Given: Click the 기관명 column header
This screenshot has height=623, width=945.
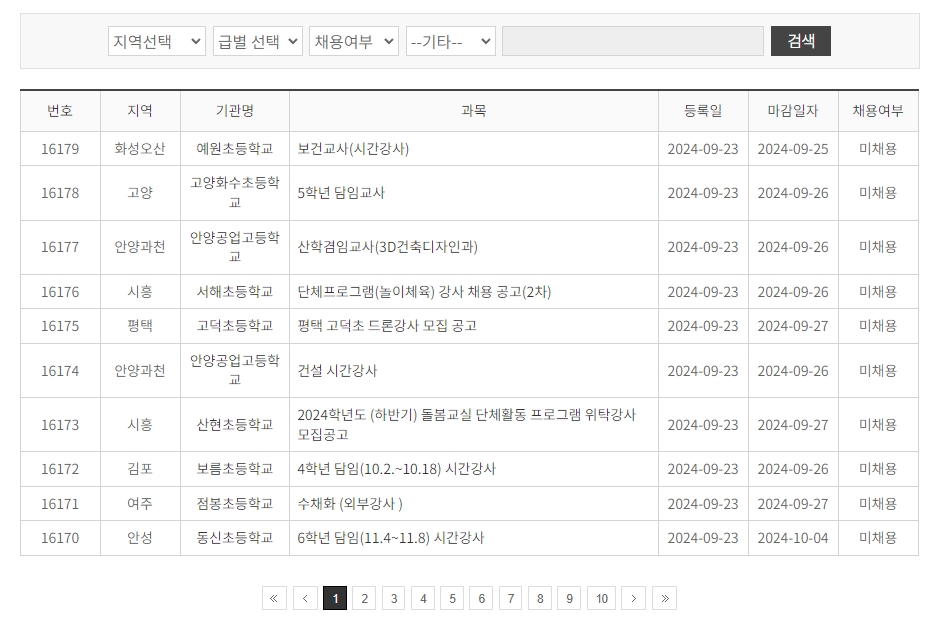Looking at the screenshot, I should [234, 111].
